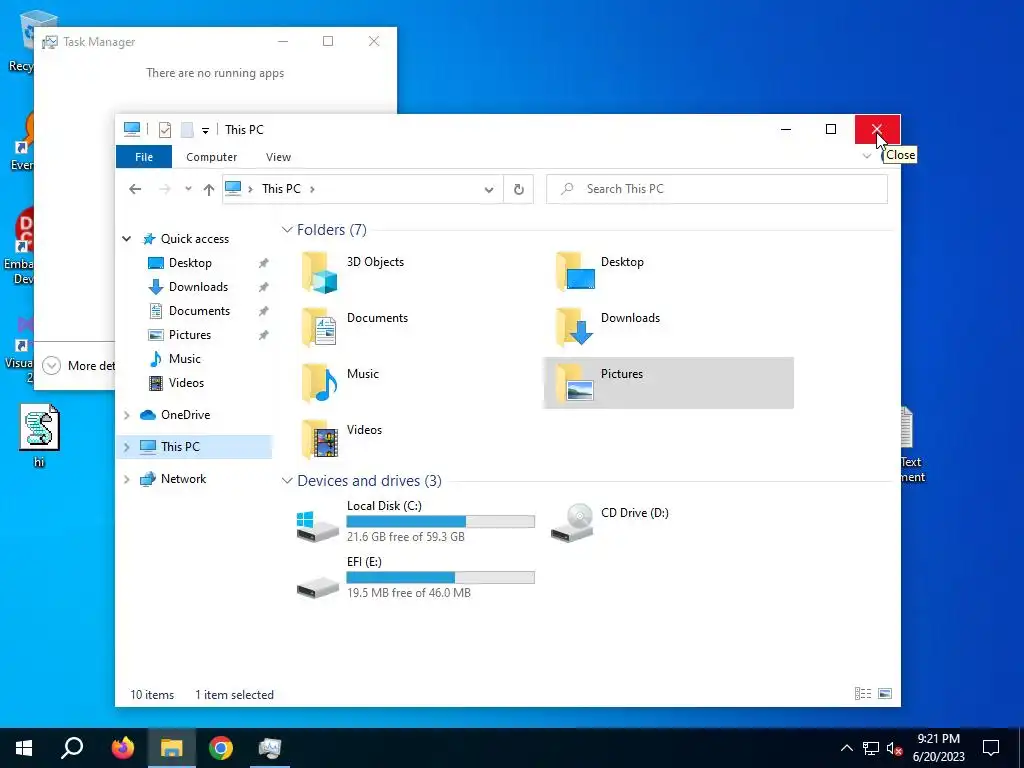Expand the ribbon chevron
Screen dimensions: 1024x768
click(867, 156)
